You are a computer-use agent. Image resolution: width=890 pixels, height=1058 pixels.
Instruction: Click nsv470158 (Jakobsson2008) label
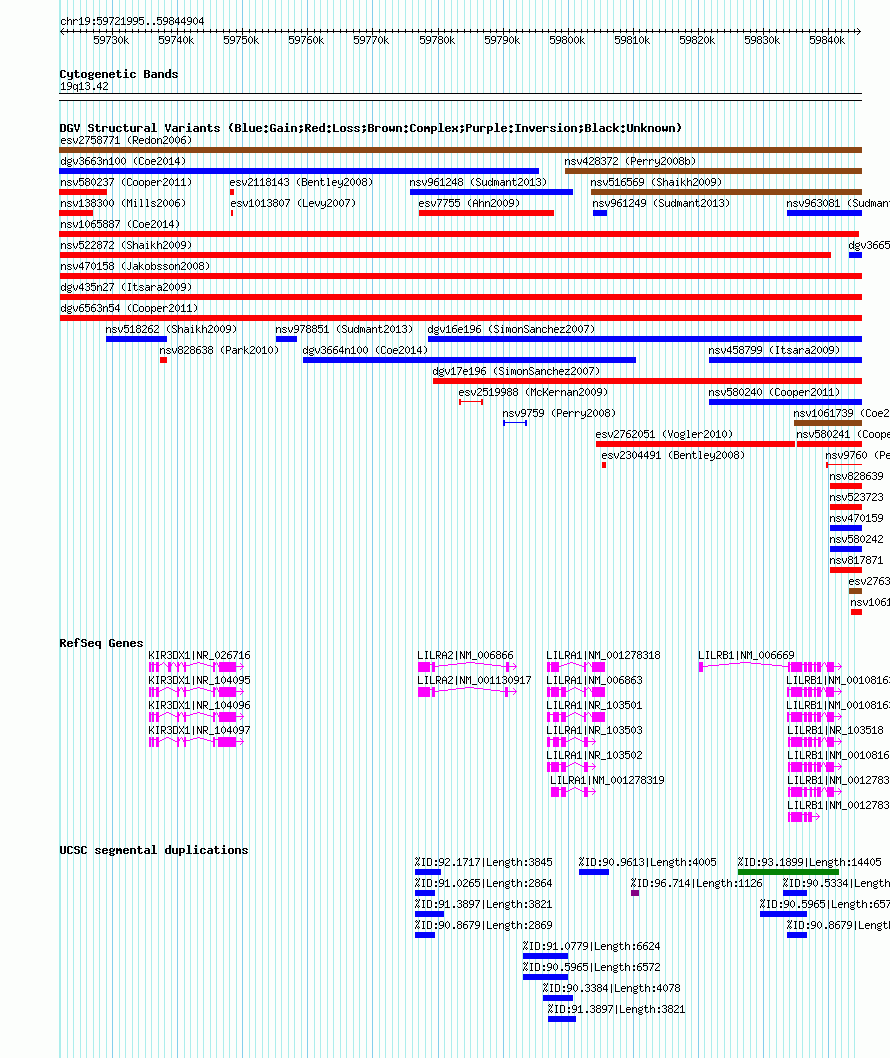[135, 266]
